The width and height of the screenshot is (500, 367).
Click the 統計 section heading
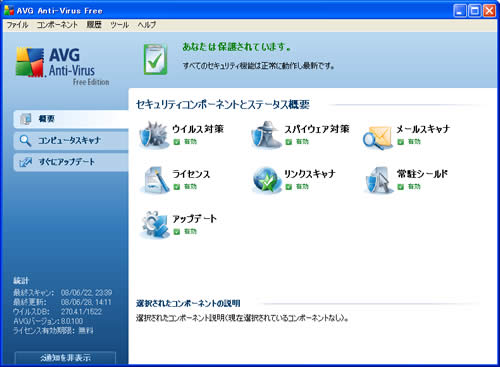click(x=21, y=281)
